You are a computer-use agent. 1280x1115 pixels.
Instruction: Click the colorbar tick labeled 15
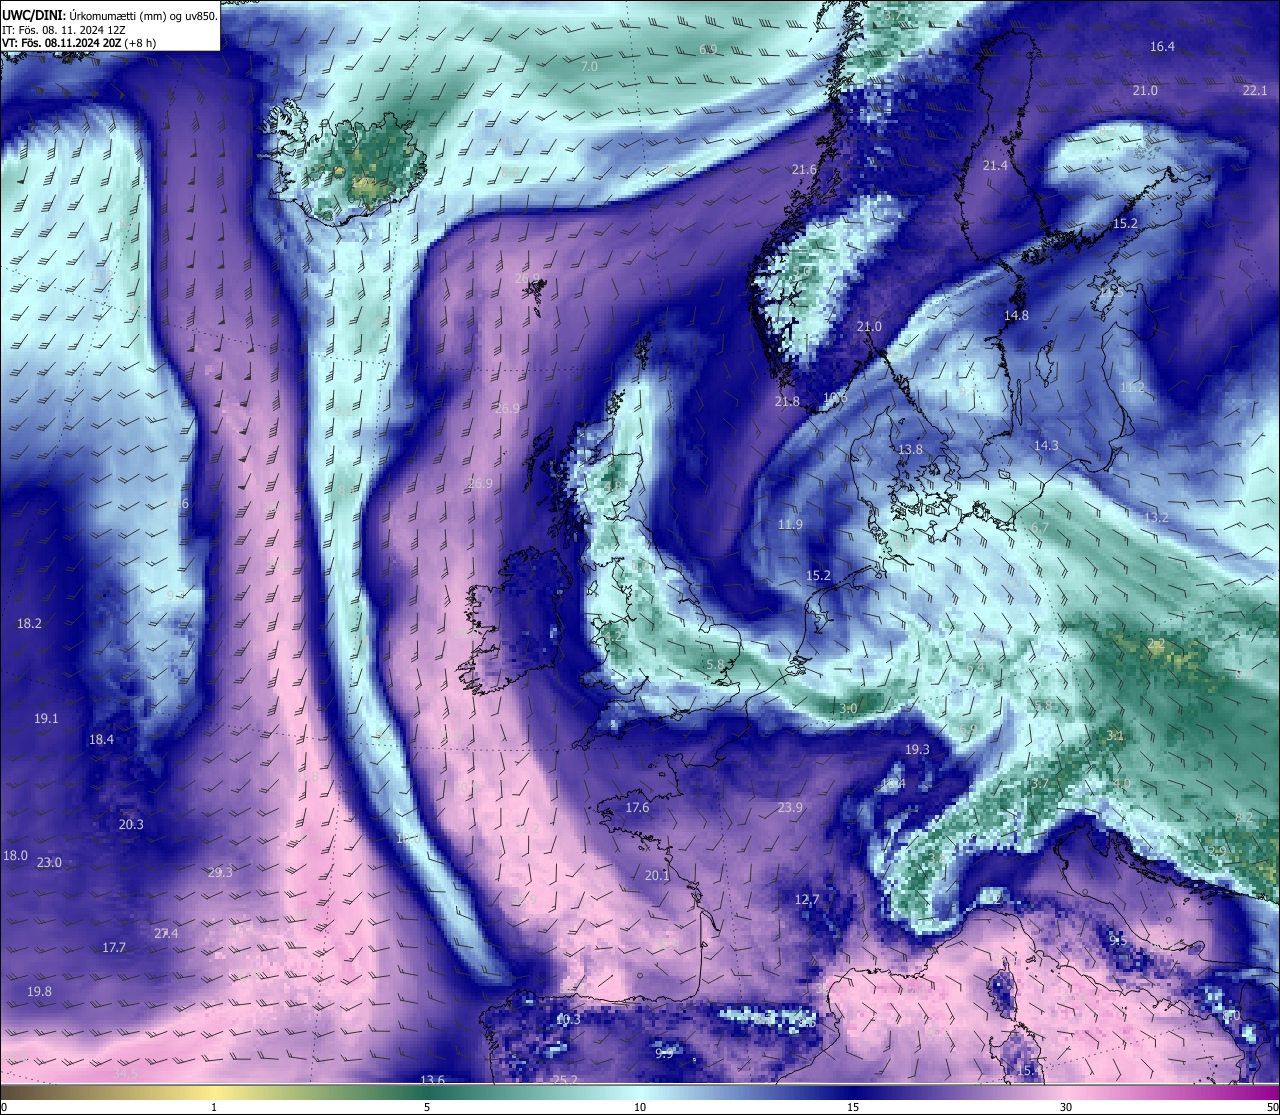pos(853,1107)
